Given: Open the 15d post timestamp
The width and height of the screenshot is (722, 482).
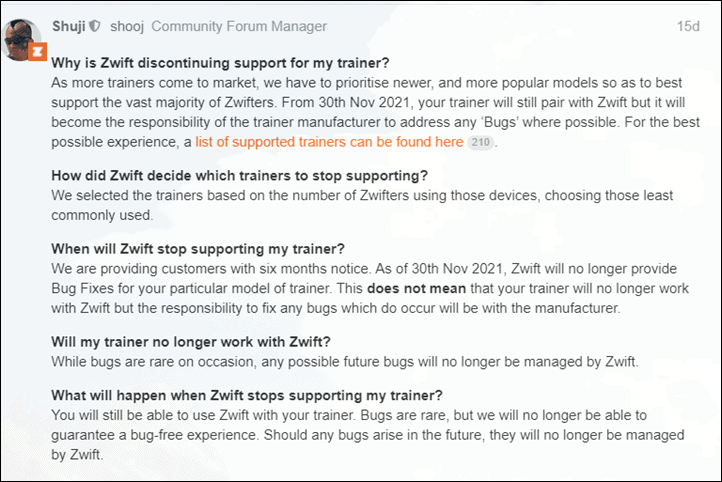Looking at the screenshot, I should tap(688, 26).
